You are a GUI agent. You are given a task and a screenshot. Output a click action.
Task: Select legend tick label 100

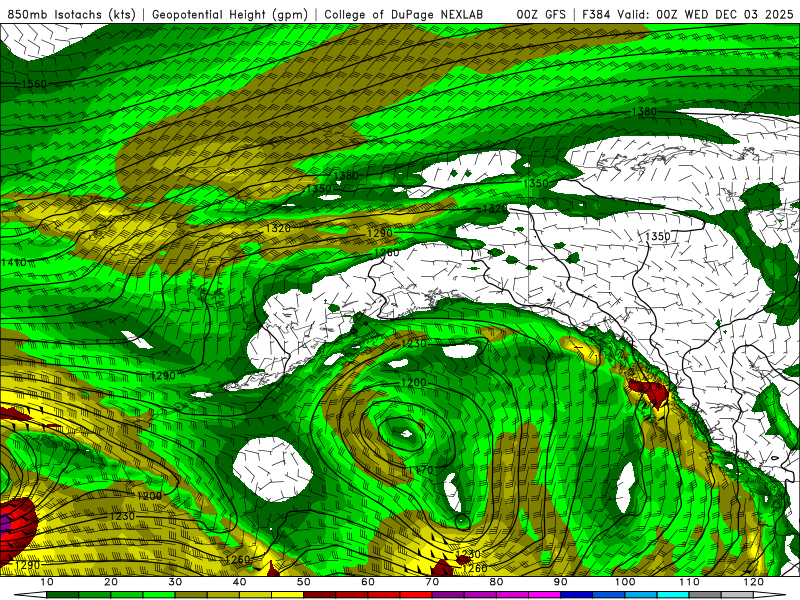coord(625,582)
